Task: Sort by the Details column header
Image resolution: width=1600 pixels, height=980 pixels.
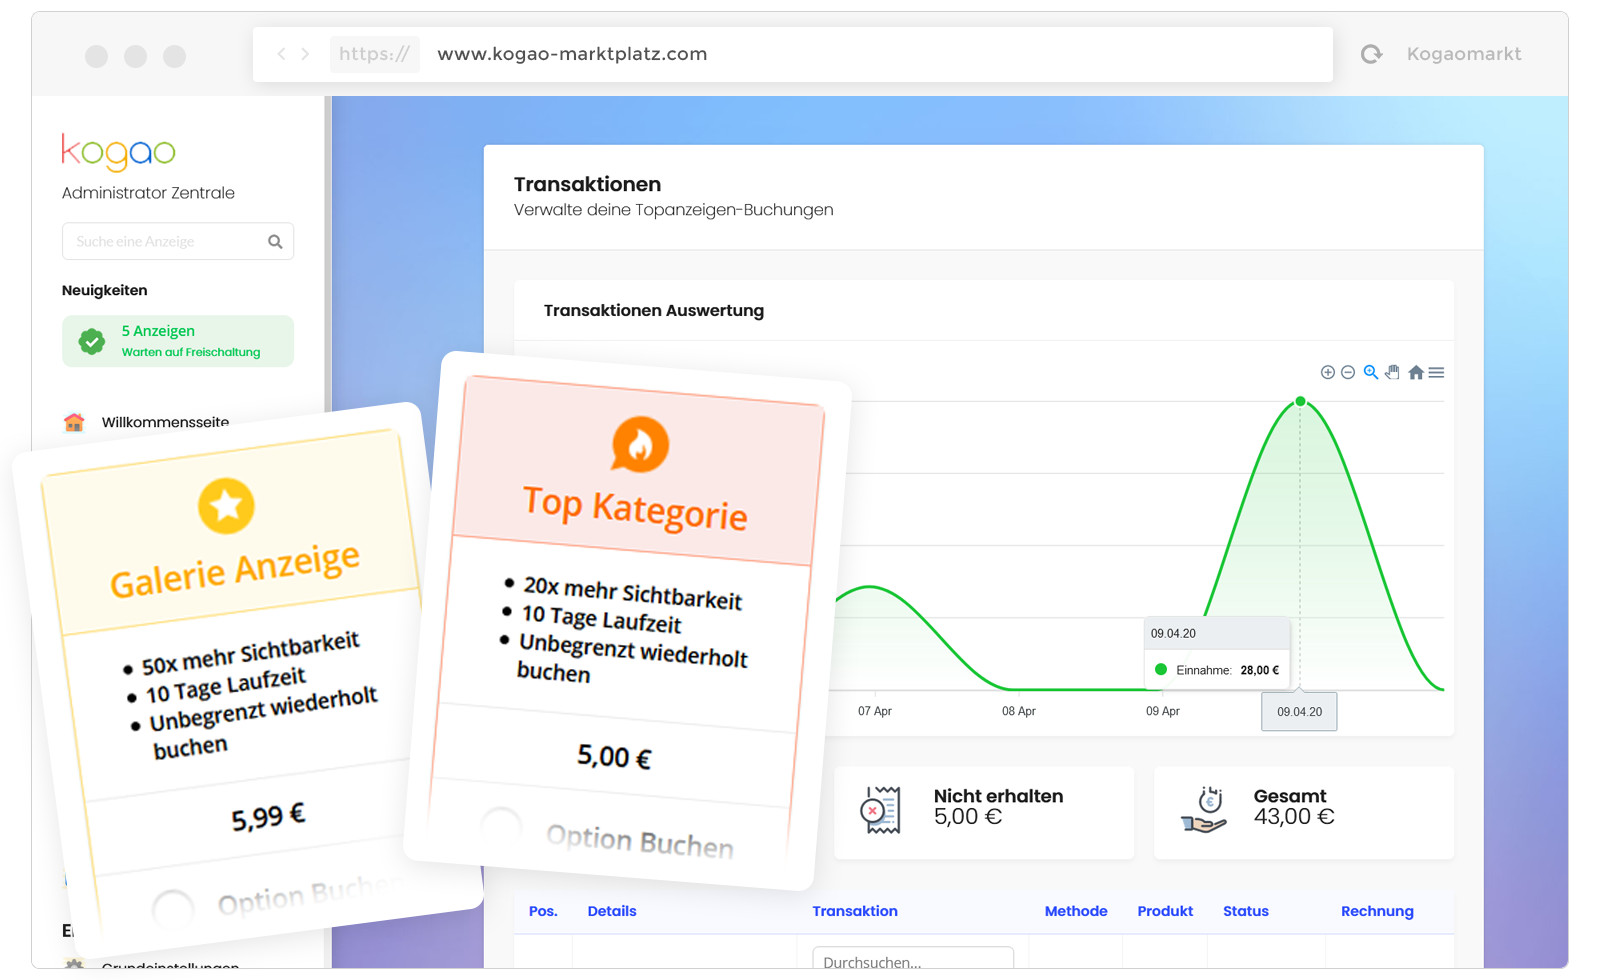Action: click(x=612, y=911)
